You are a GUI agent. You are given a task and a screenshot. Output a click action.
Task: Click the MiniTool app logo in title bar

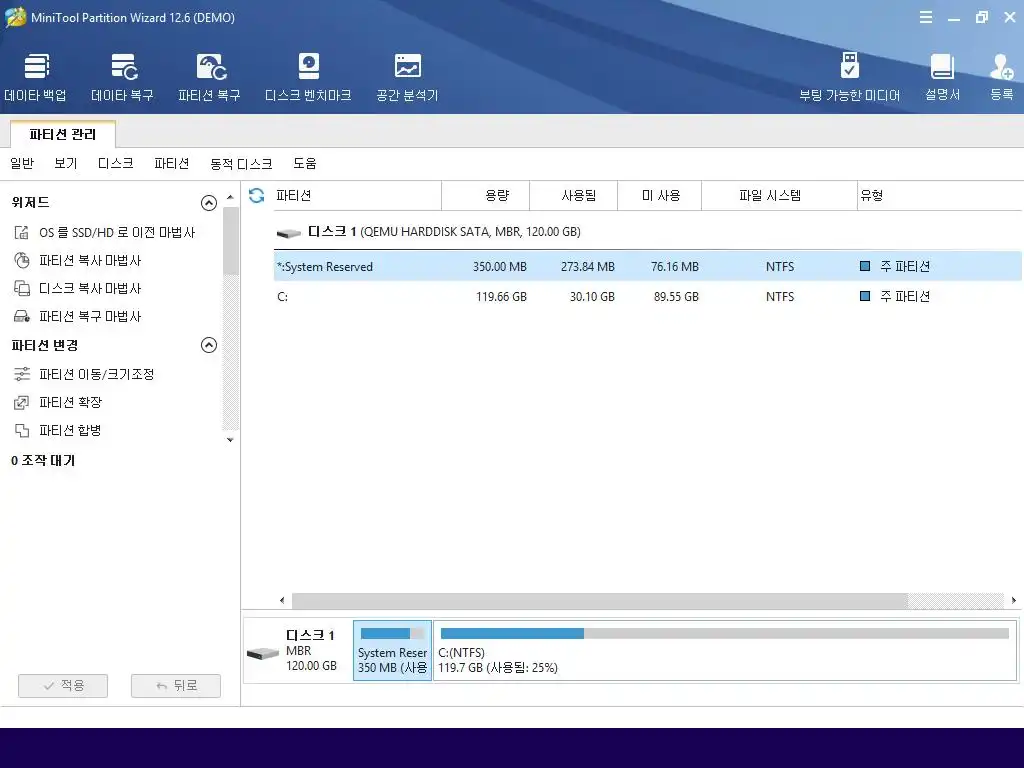coord(16,17)
